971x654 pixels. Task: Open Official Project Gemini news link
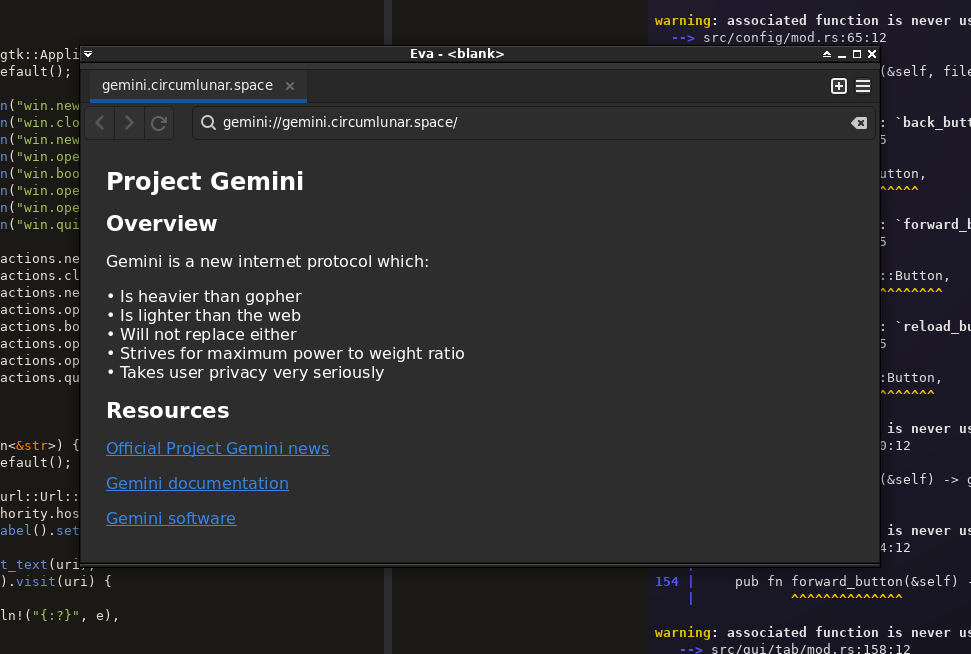tap(217, 448)
